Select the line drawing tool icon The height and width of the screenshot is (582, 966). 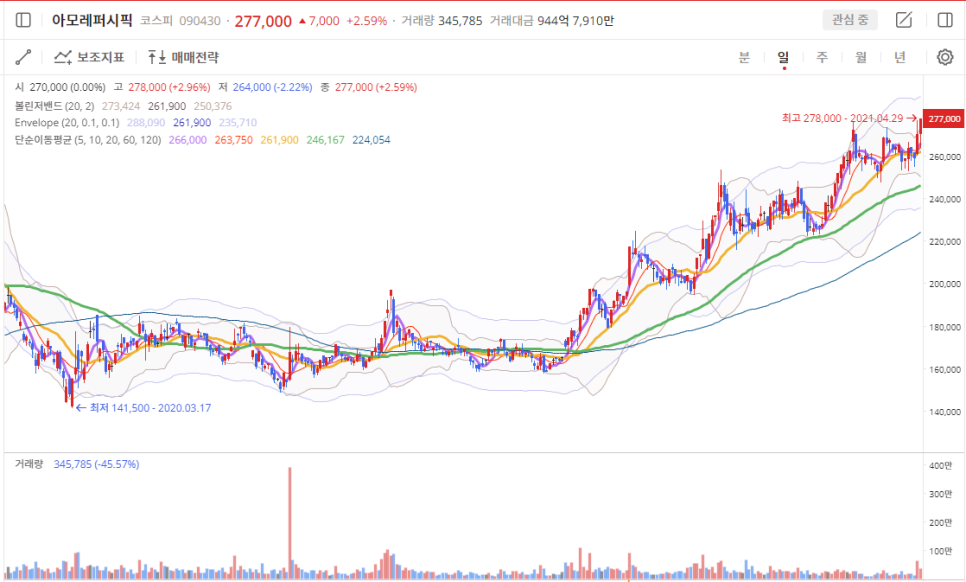coord(23,57)
